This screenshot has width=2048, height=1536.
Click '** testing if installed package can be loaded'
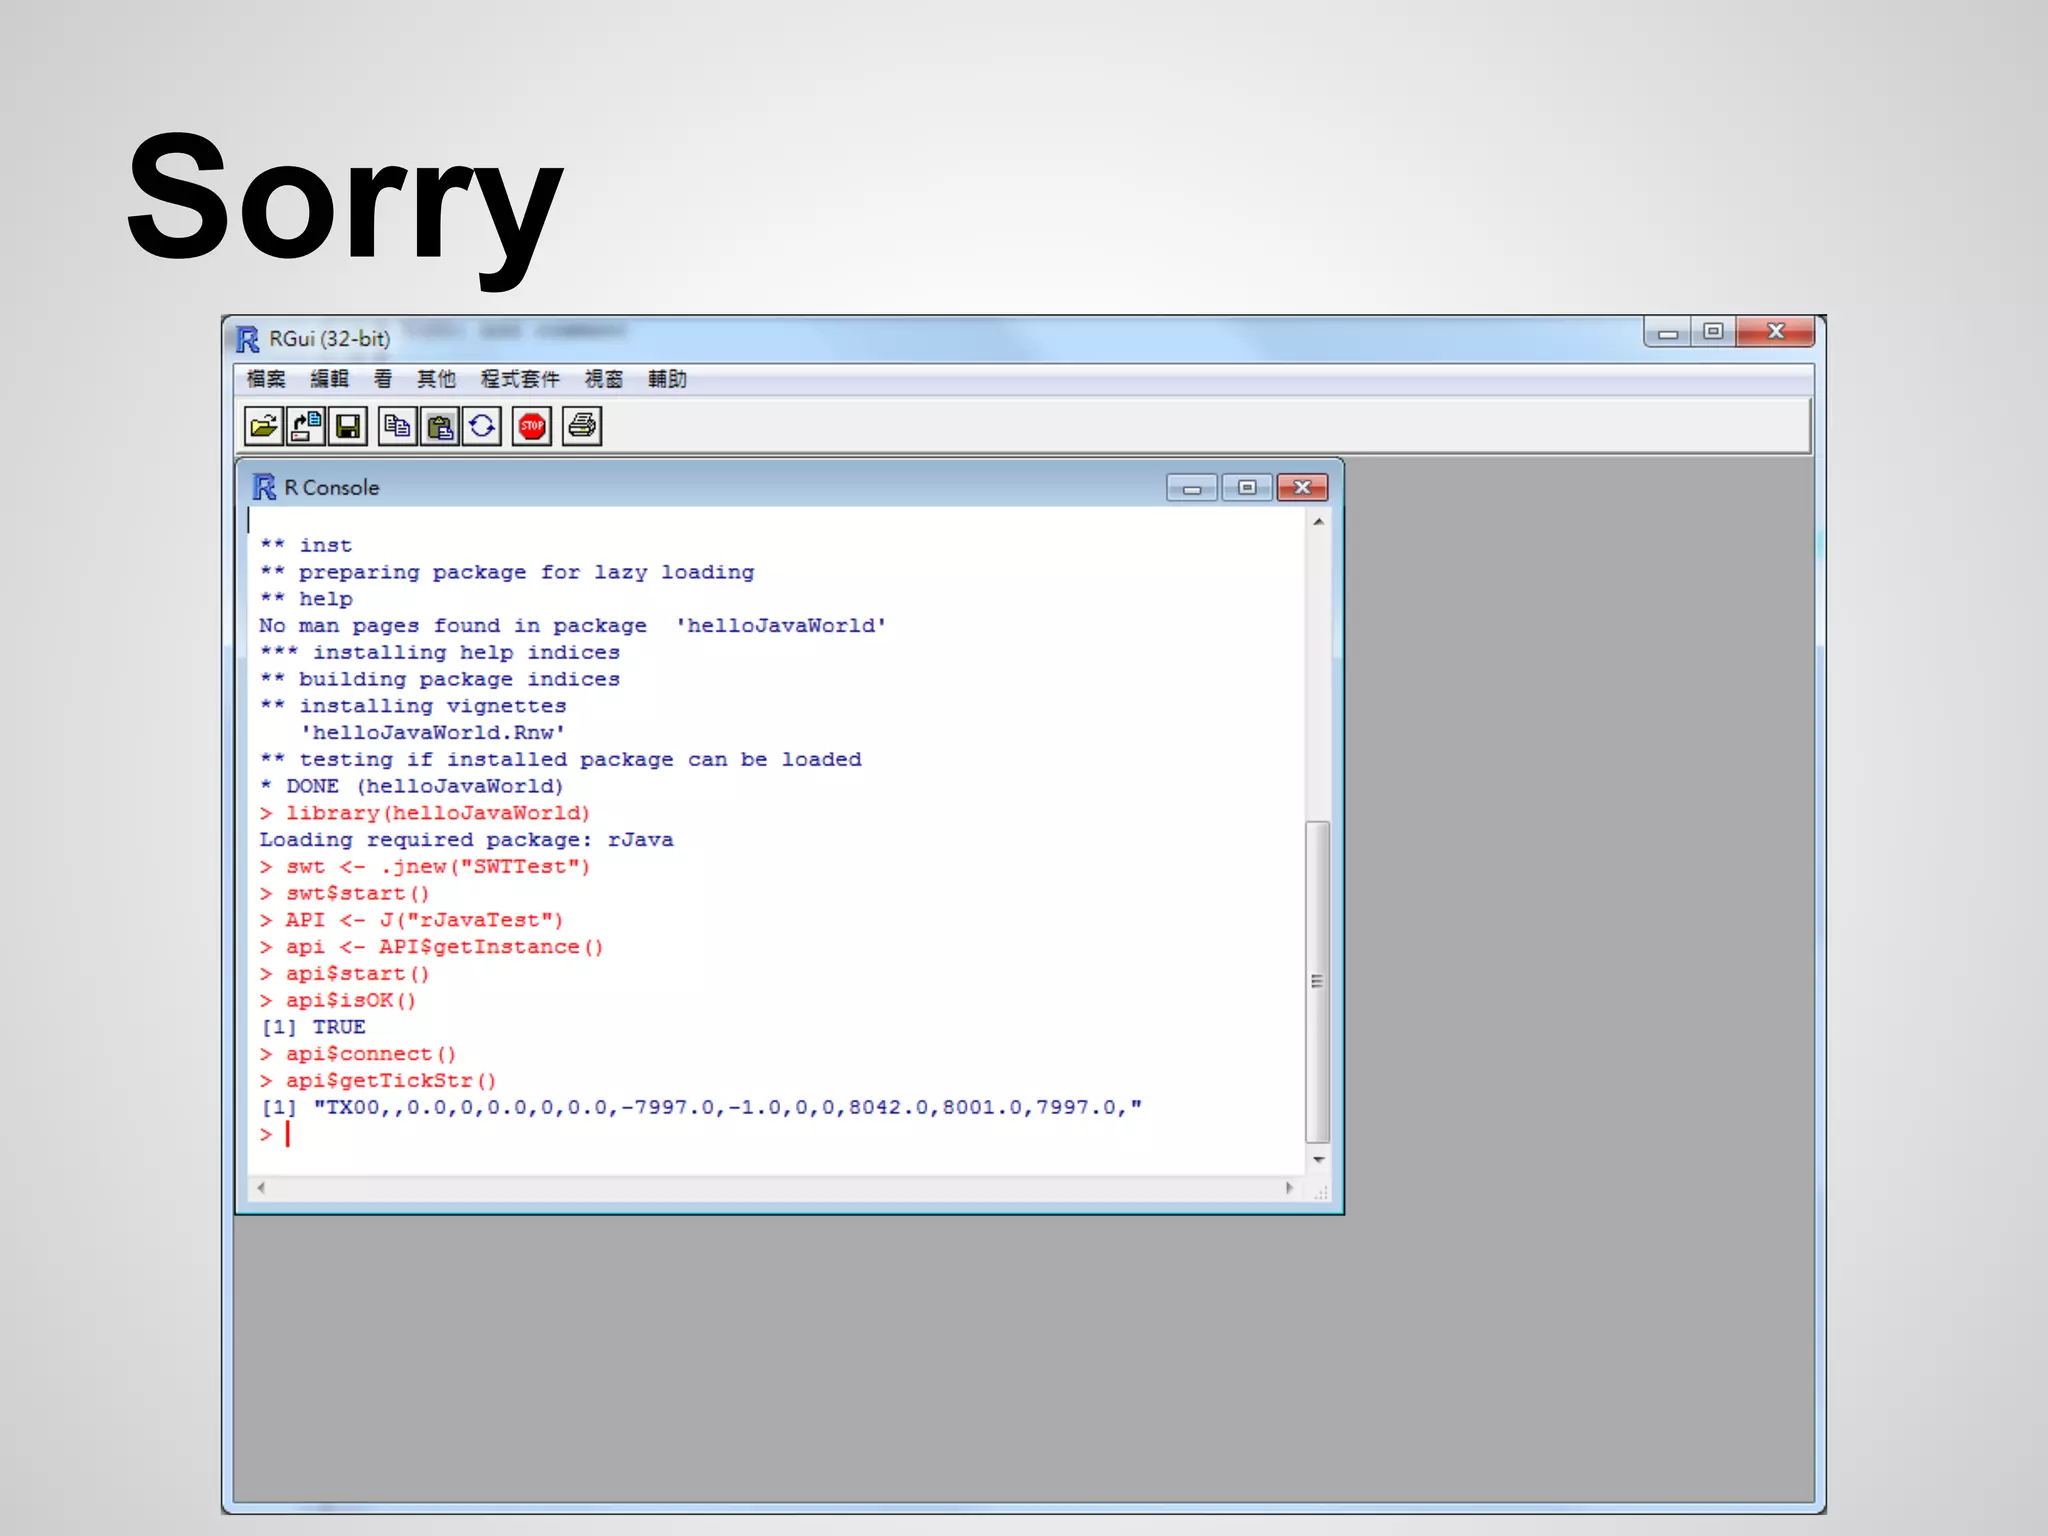[560, 759]
